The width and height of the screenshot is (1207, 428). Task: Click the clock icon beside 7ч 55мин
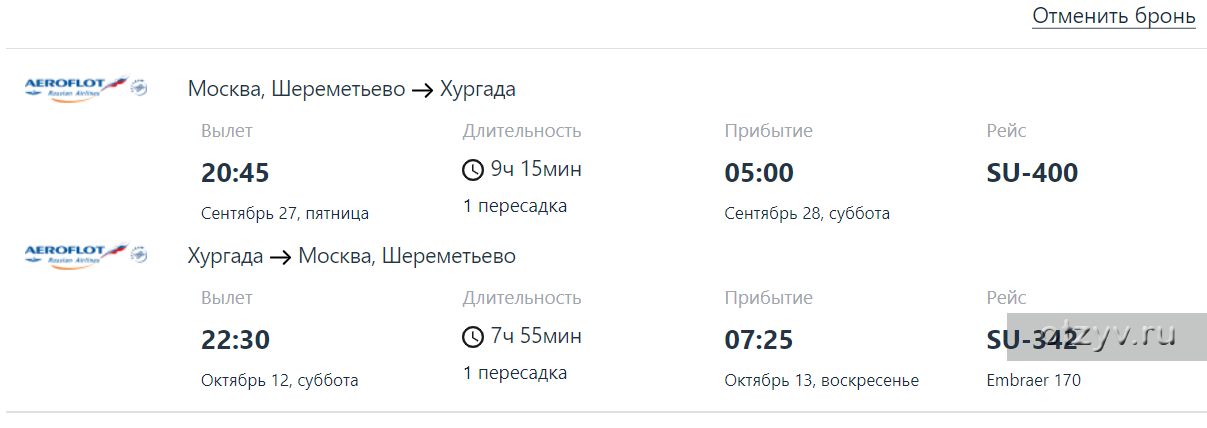pos(473,337)
